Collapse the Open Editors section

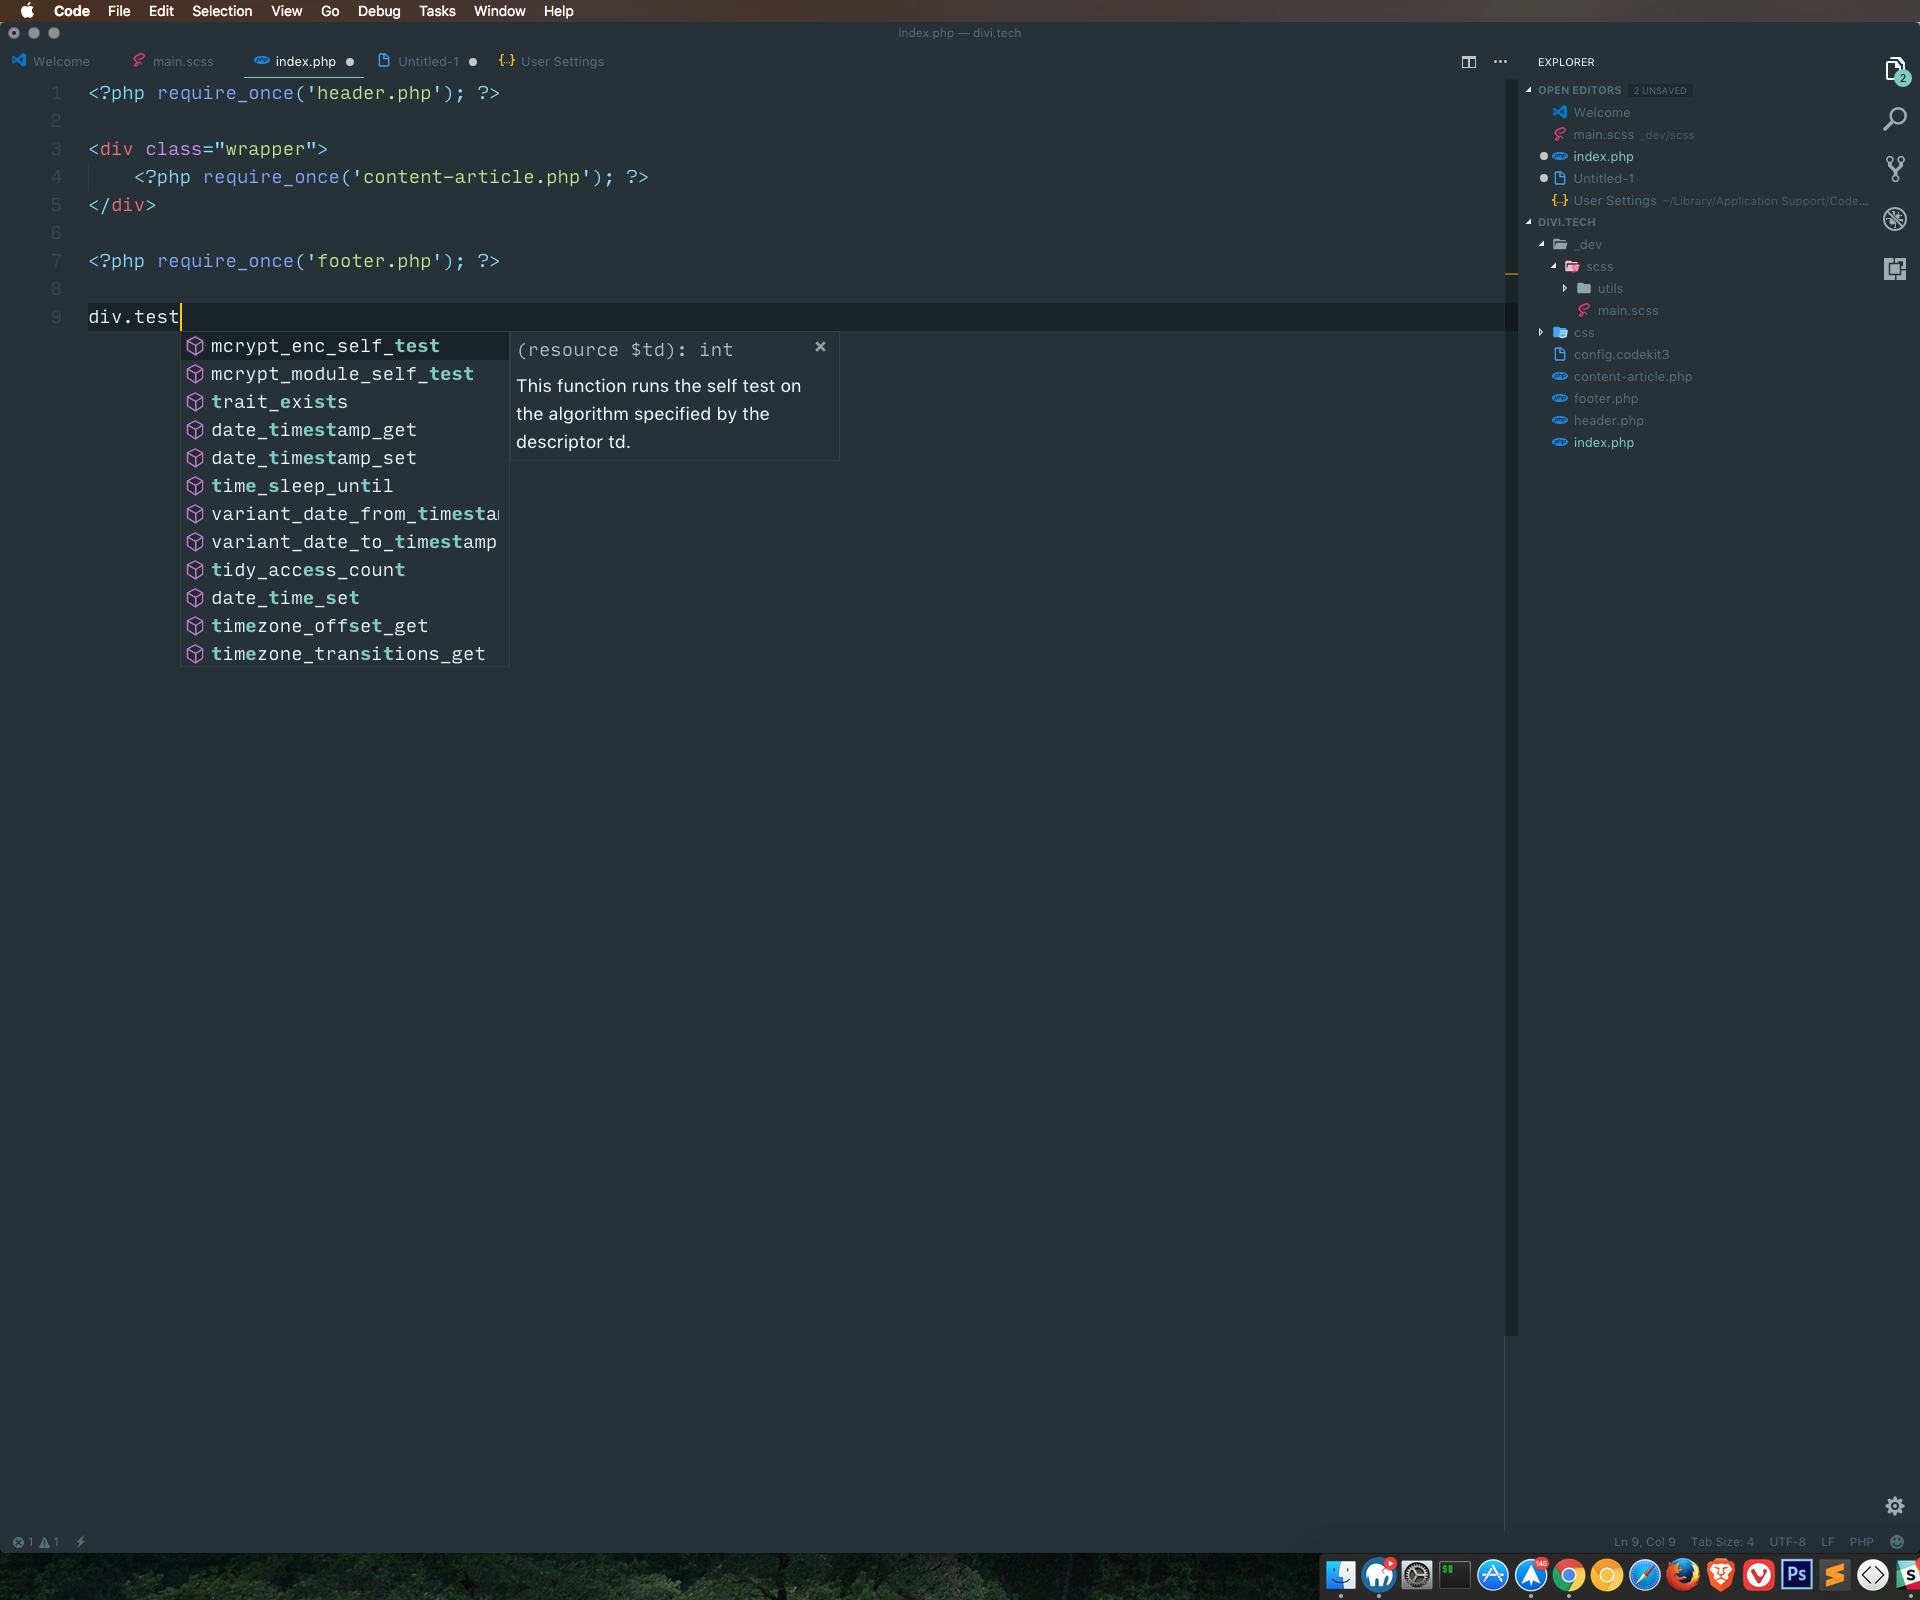1529,90
